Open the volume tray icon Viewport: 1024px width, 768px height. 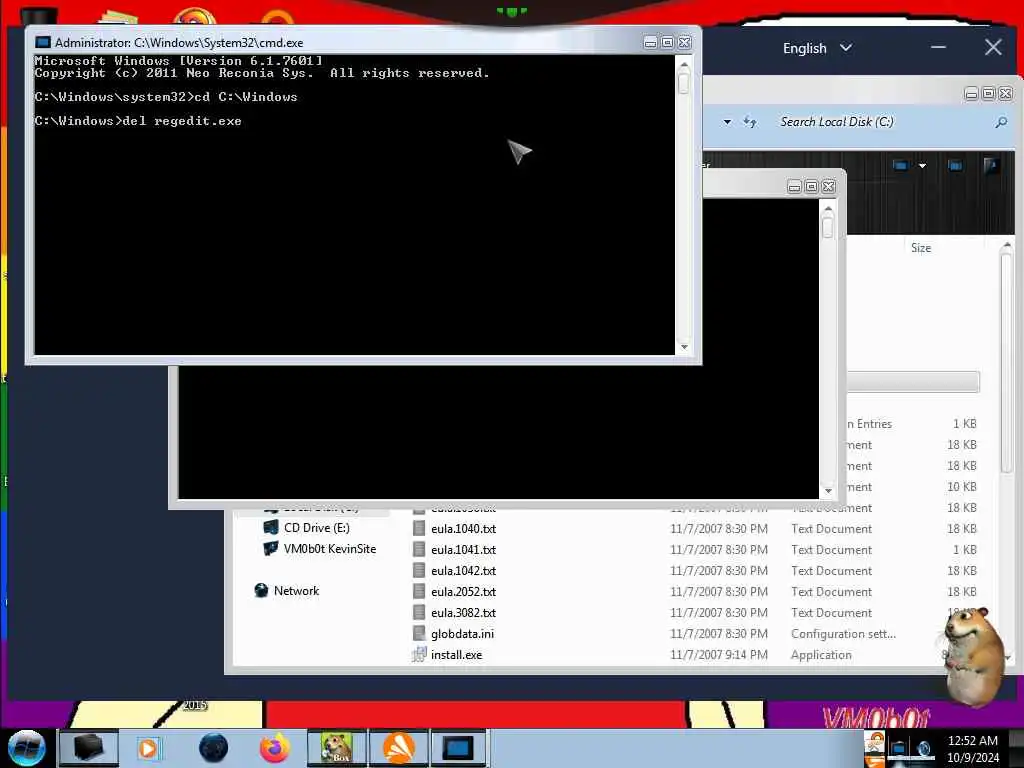924,750
